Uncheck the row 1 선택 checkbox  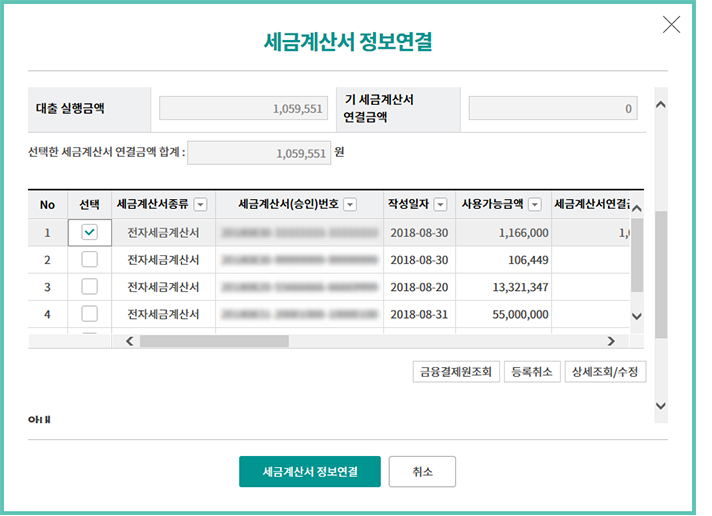tap(90, 232)
